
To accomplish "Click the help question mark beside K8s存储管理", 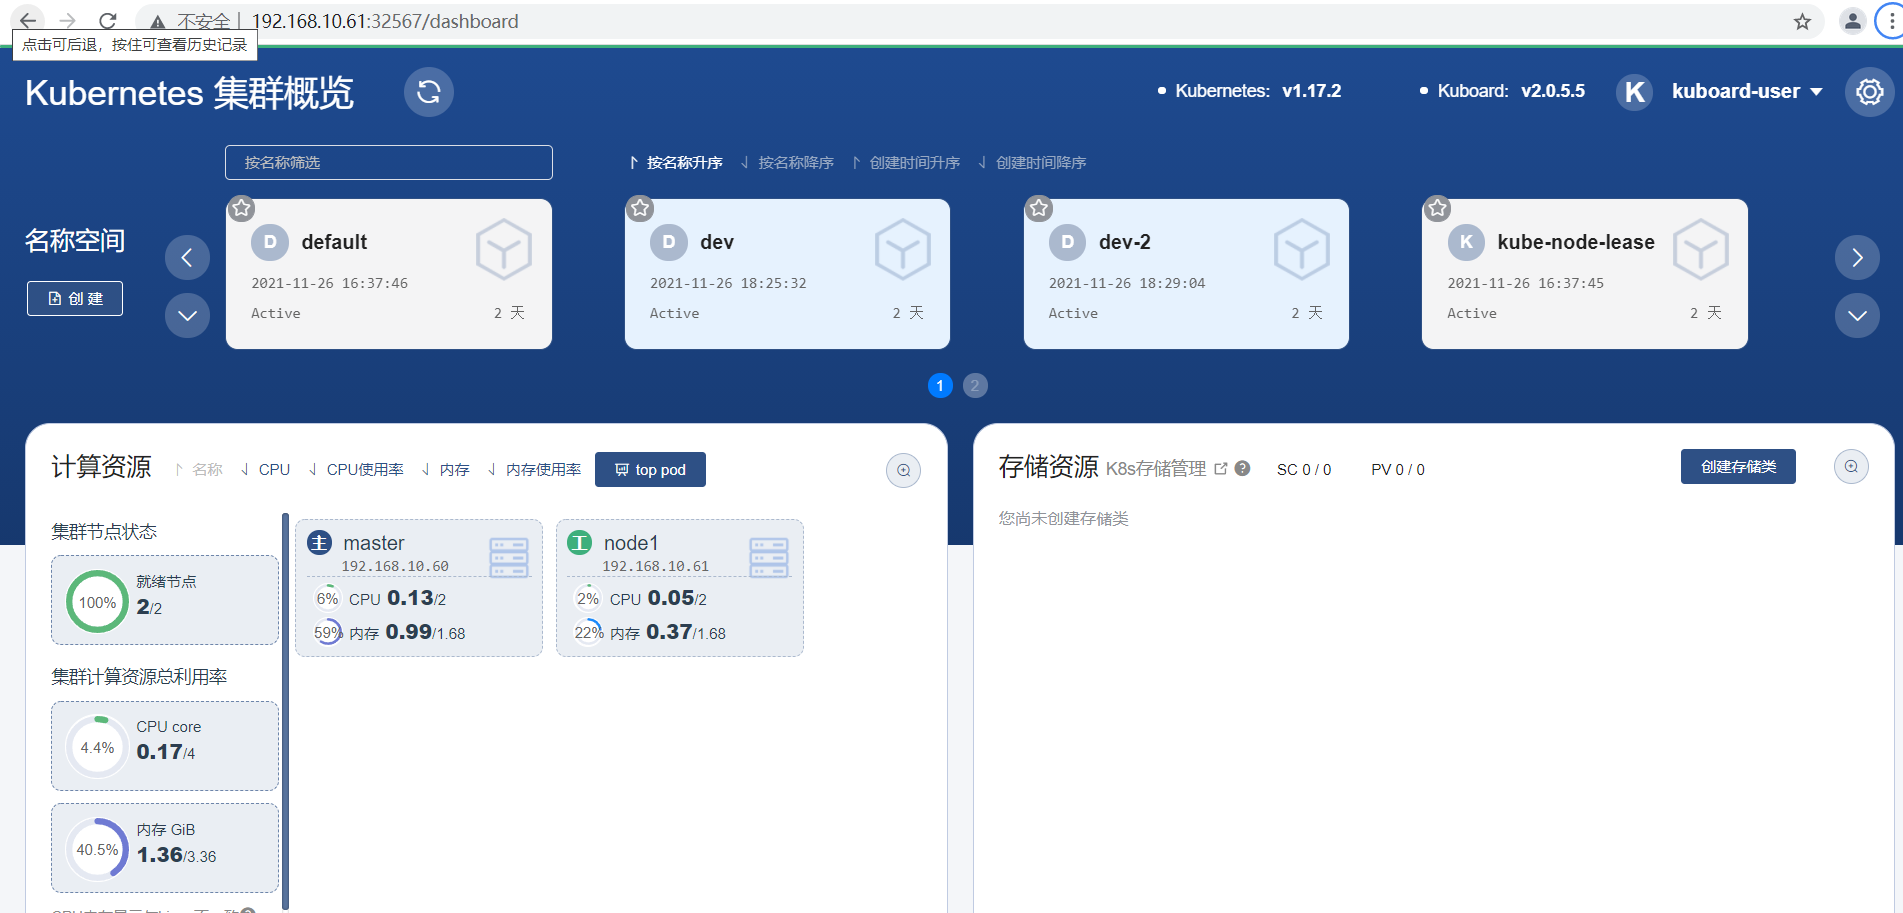I will (1242, 468).
